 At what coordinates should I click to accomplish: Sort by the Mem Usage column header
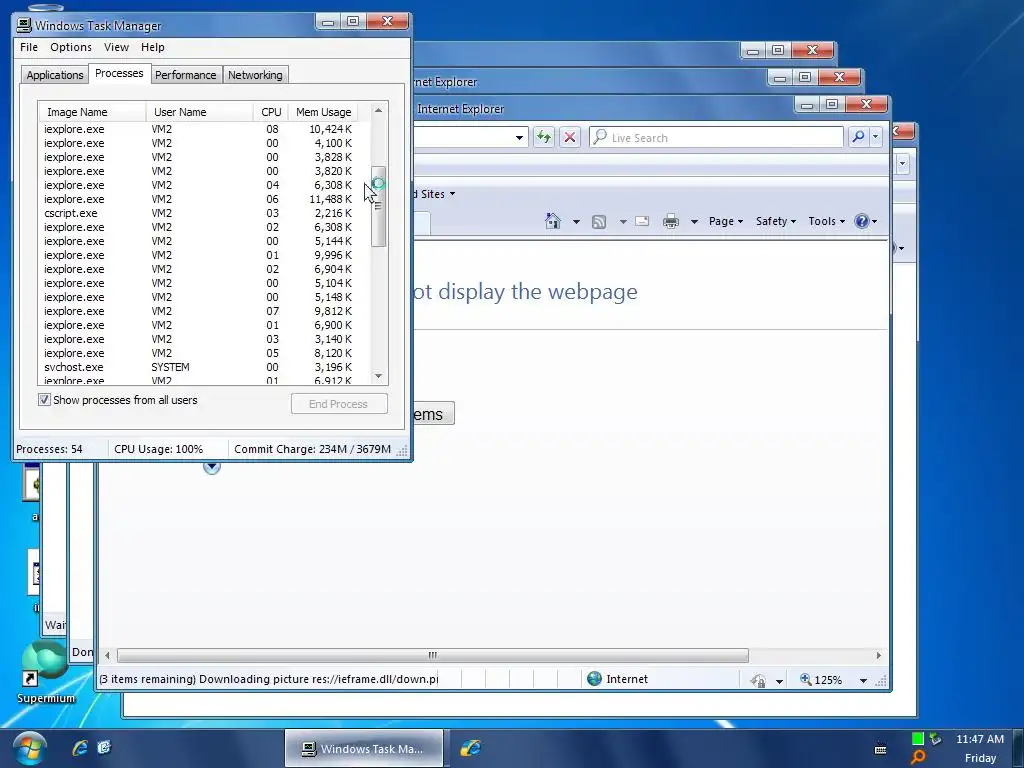(323, 112)
